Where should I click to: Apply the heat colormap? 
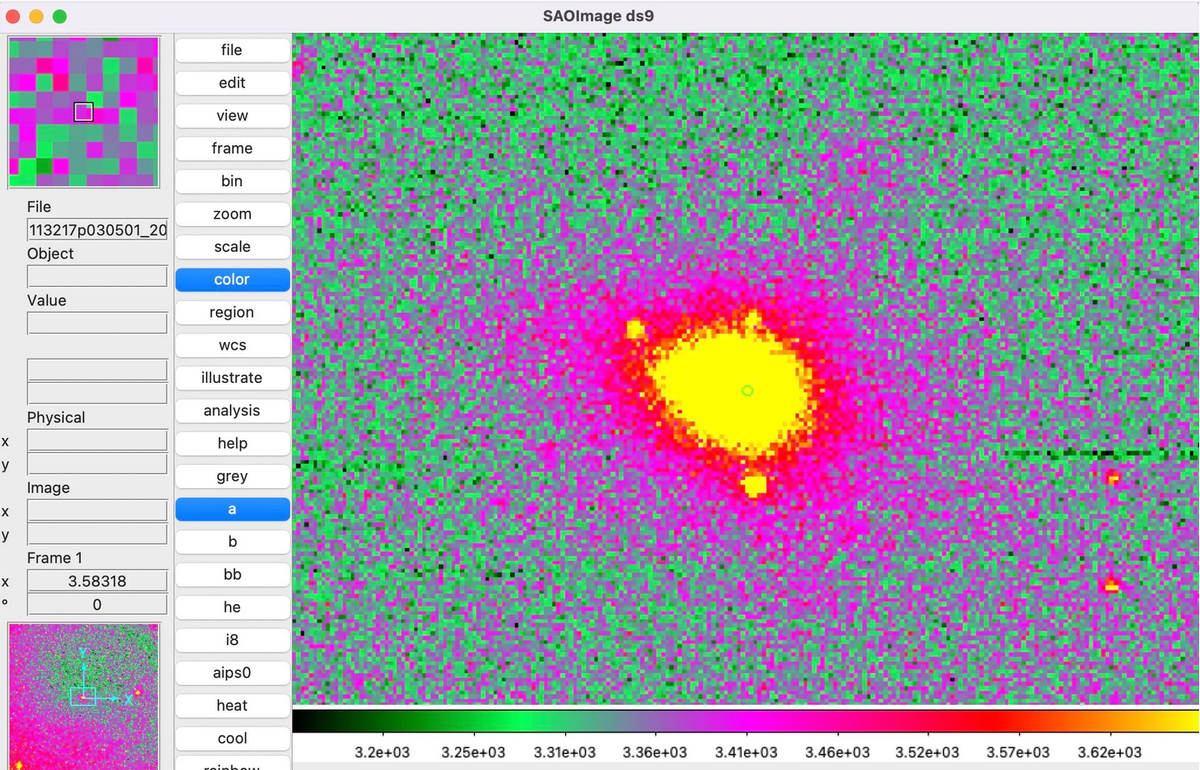232,706
